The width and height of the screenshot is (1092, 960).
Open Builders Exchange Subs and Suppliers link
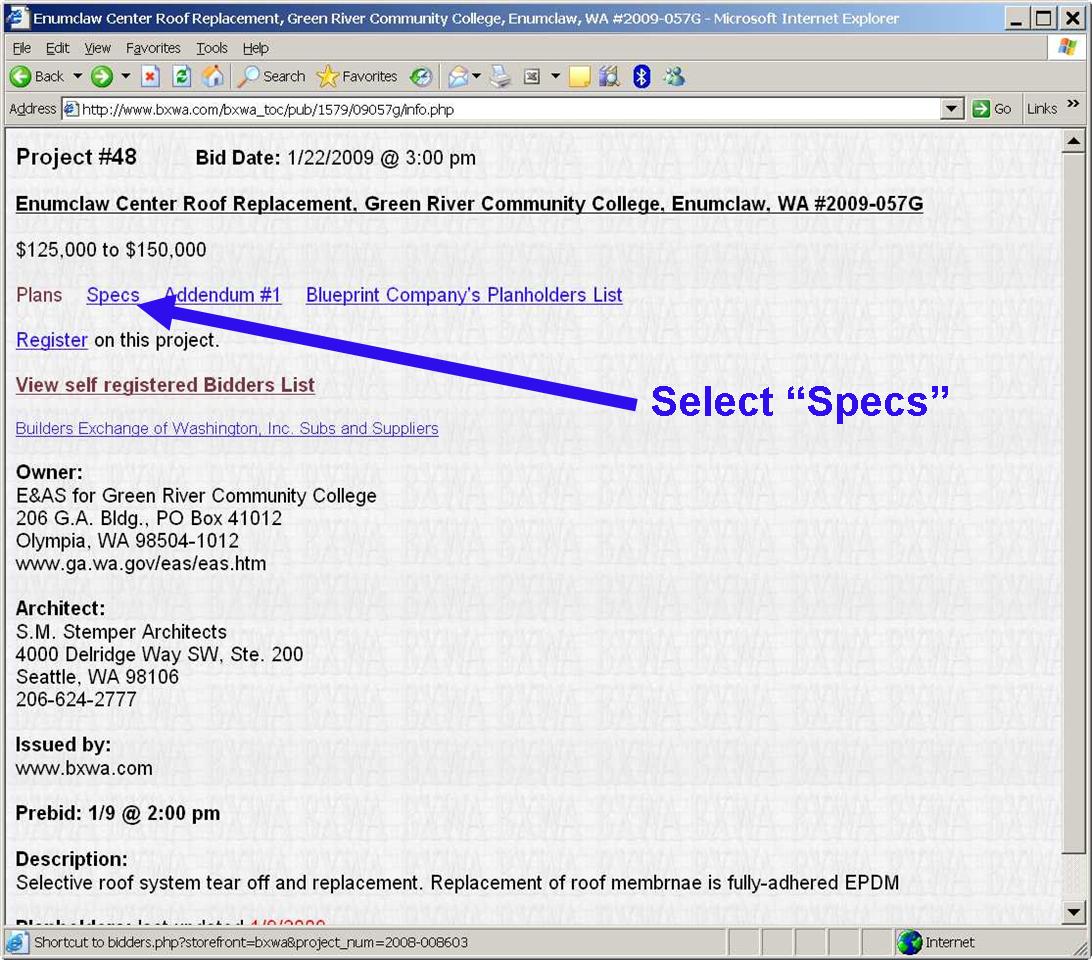[x=227, y=428]
